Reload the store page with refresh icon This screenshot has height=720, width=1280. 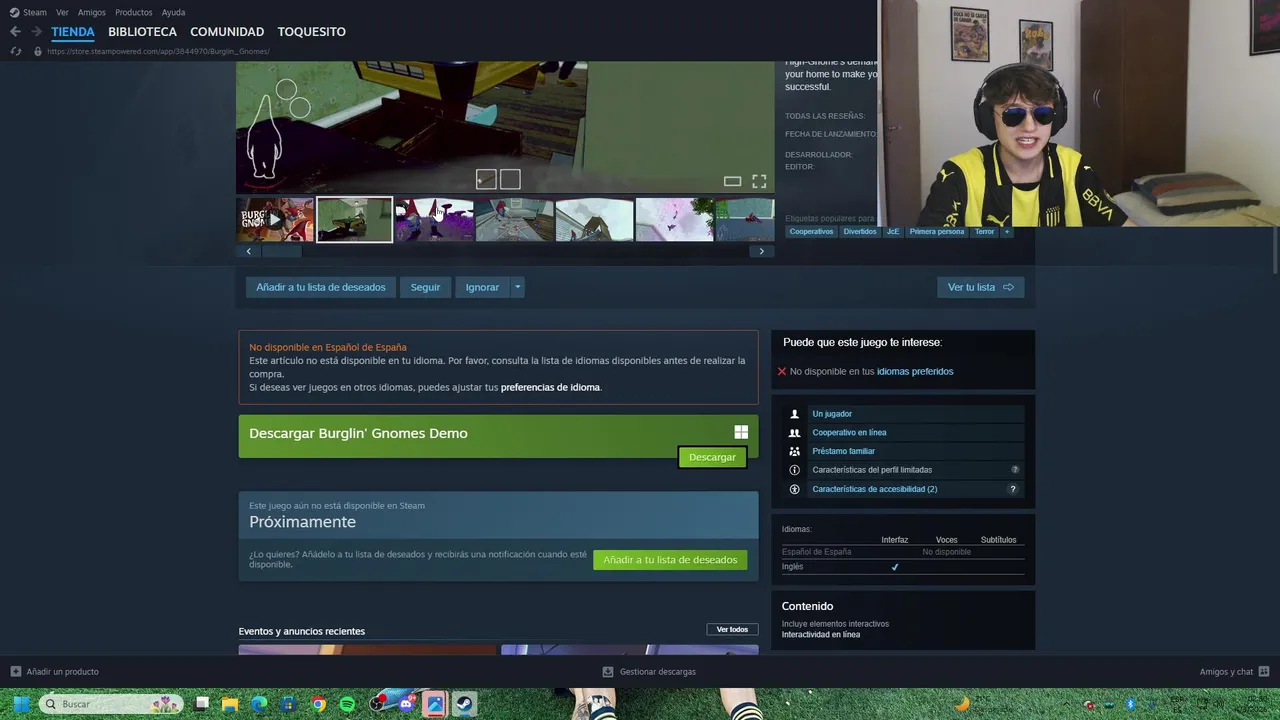pos(15,51)
